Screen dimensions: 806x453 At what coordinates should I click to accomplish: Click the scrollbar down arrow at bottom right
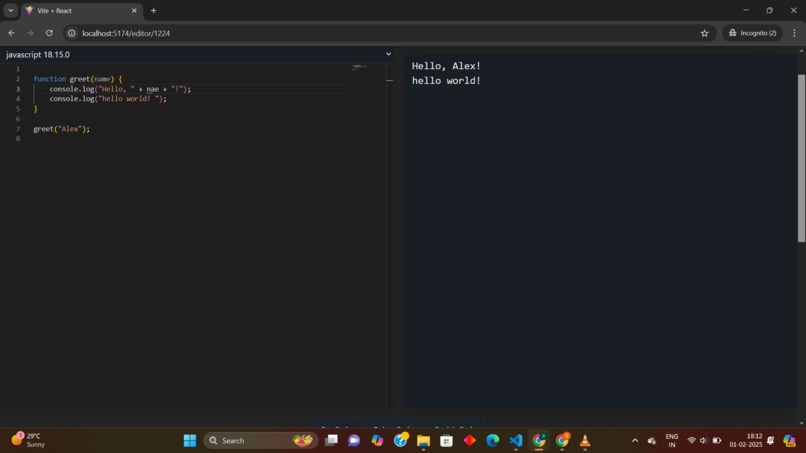click(x=801, y=423)
